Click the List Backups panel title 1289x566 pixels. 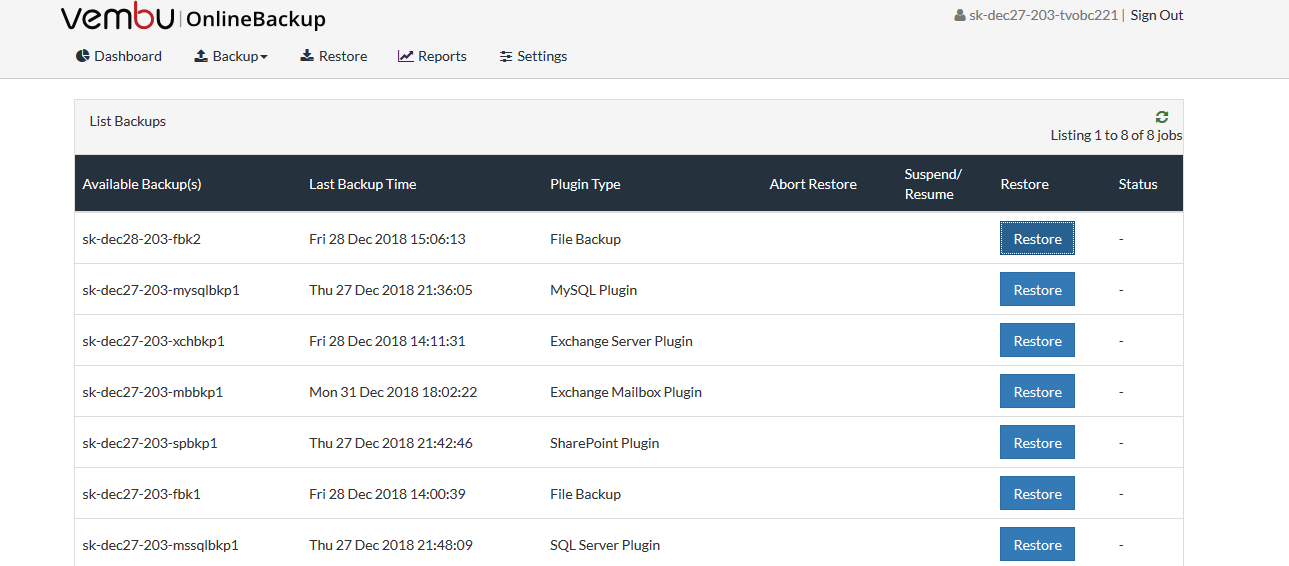pos(128,121)
